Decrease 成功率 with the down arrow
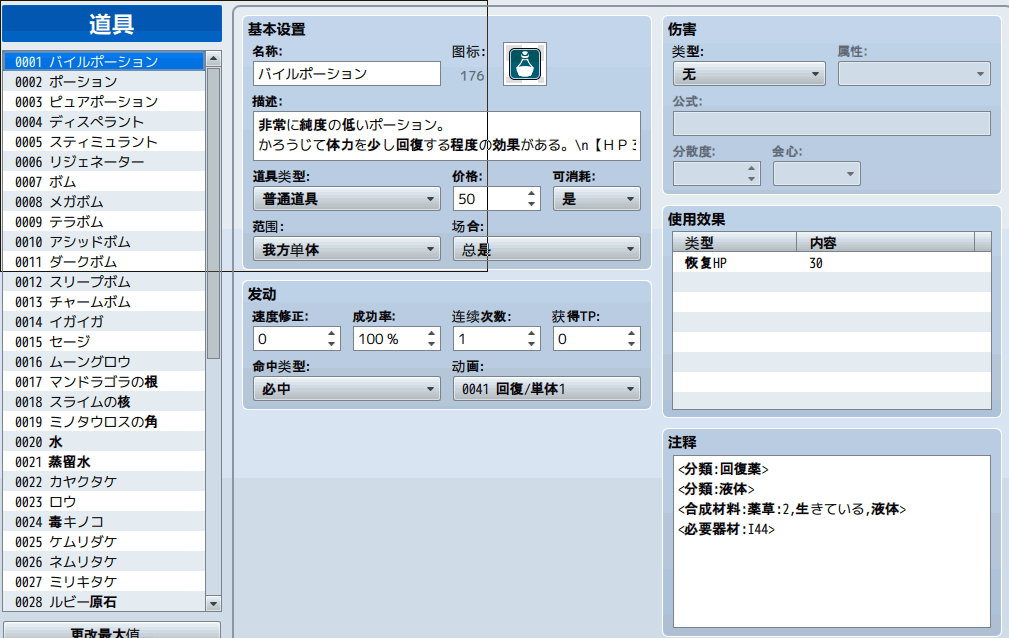The height and width of the screenshot is (638, 1009). [x=432, y=344]
